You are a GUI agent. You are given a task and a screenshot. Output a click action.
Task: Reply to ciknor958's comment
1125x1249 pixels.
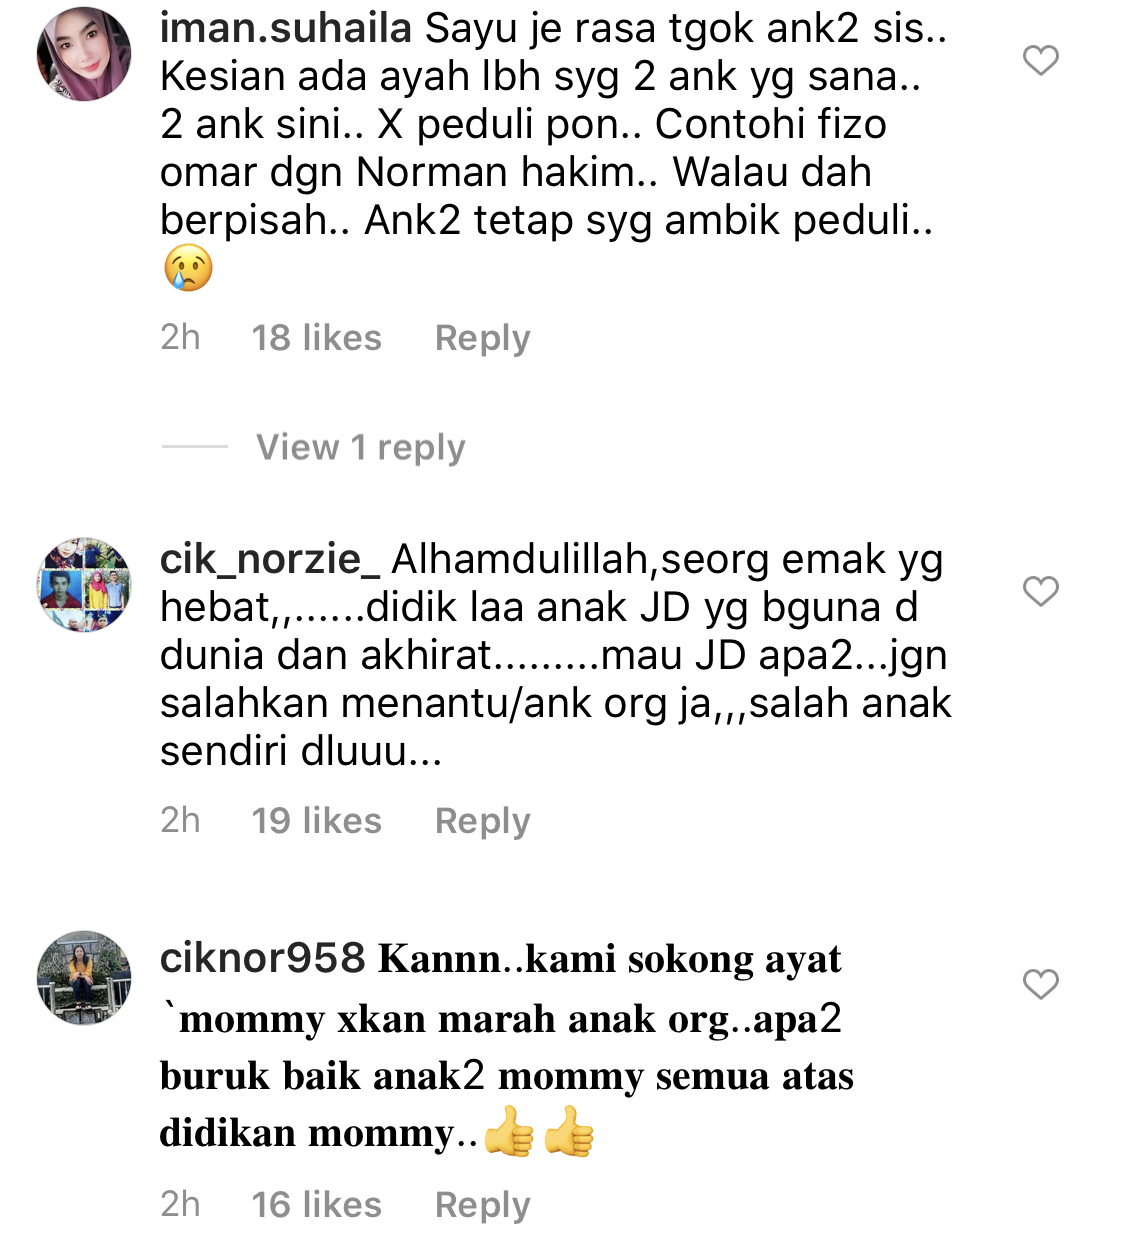point(482,1205)
